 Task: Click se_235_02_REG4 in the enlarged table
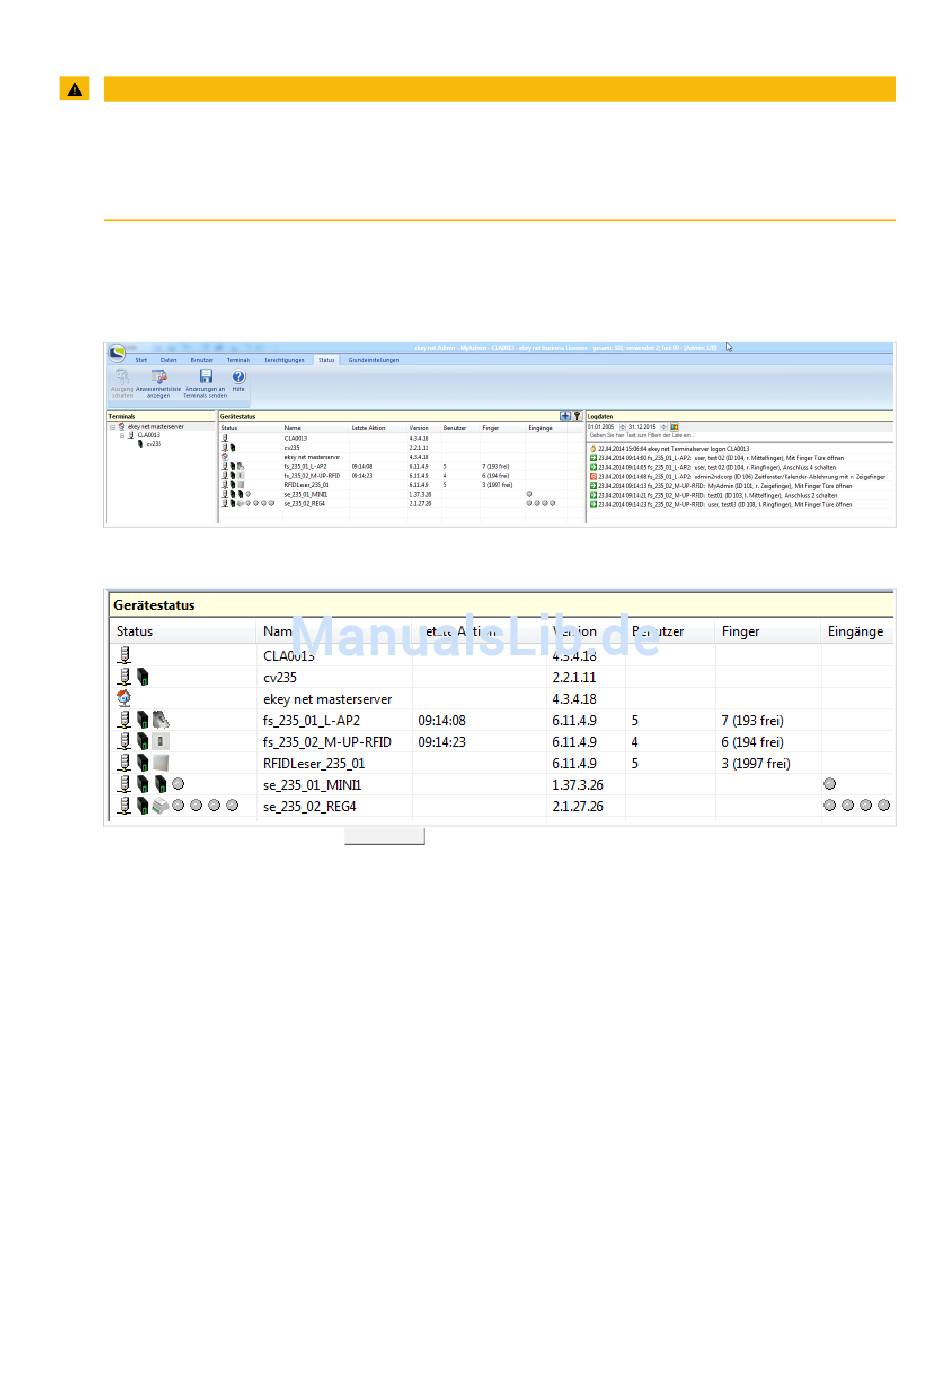pyautogui.click(x=310, y=806)
